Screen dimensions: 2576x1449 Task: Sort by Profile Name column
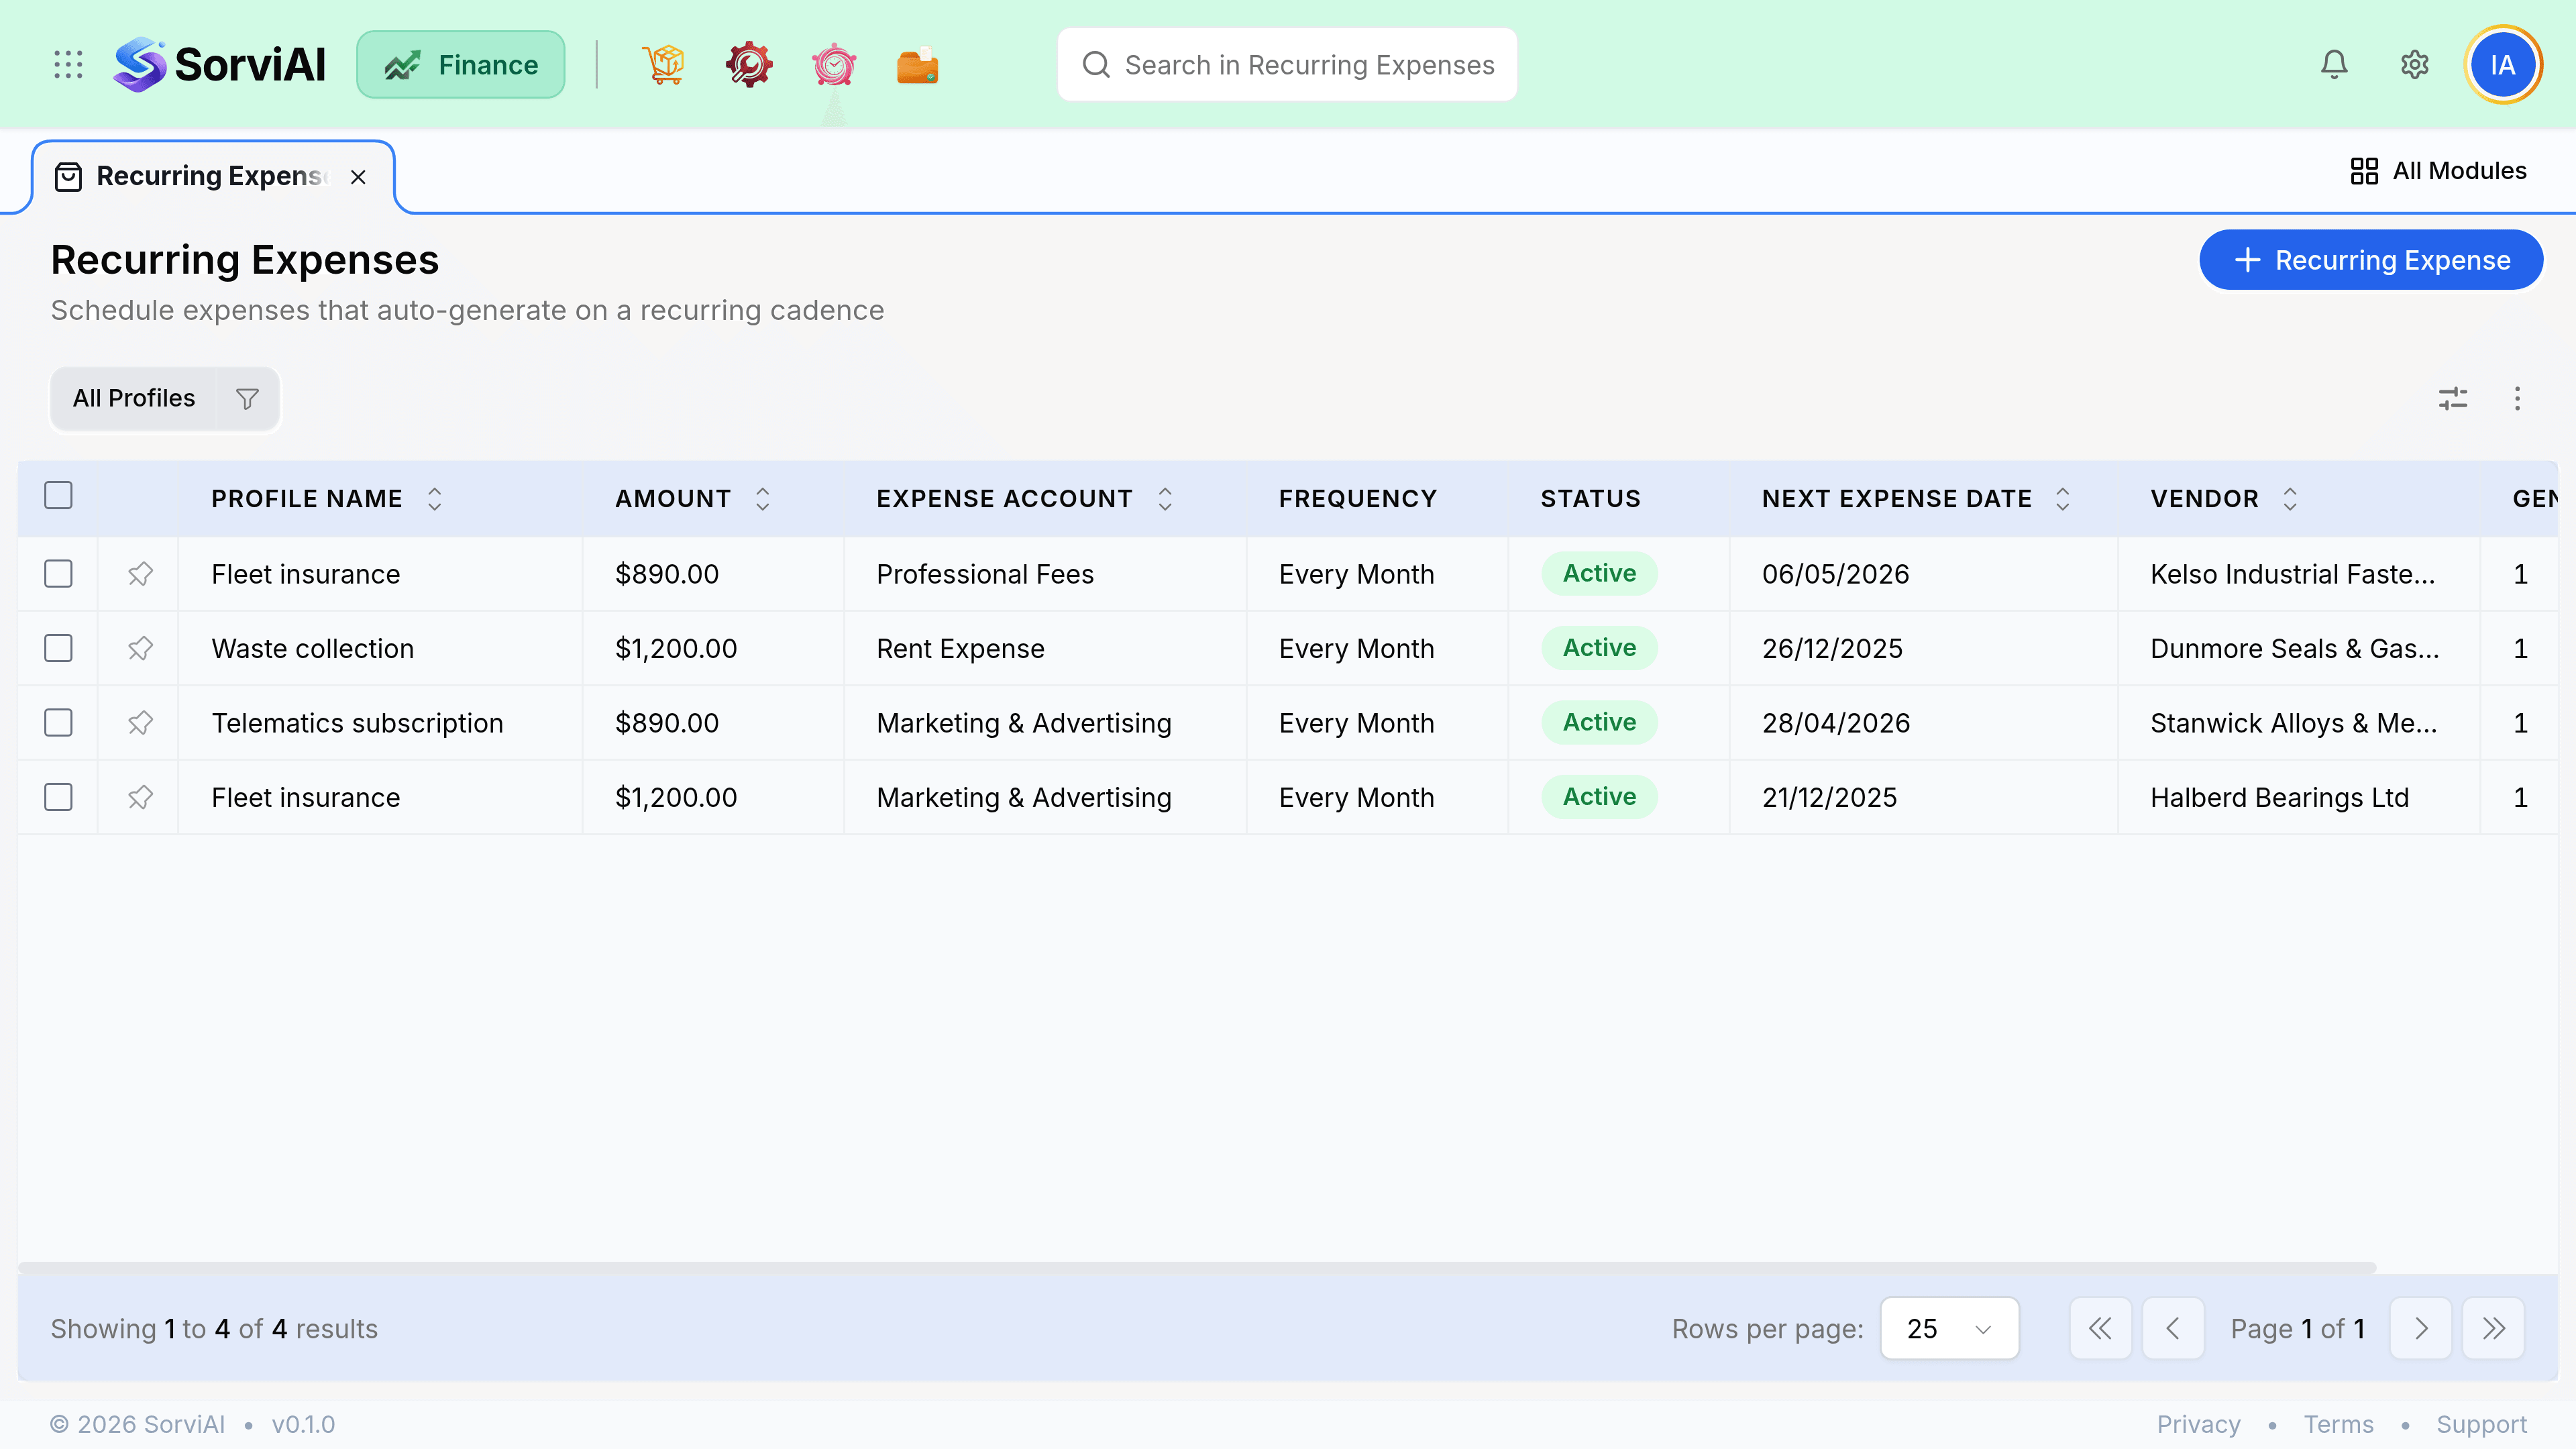pos(435,499)
